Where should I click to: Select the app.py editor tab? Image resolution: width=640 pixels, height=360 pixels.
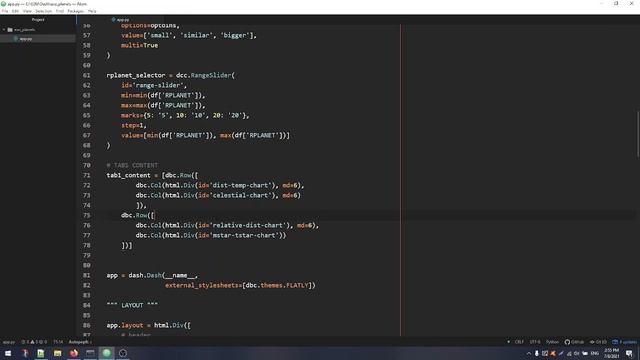pos(120,20)
